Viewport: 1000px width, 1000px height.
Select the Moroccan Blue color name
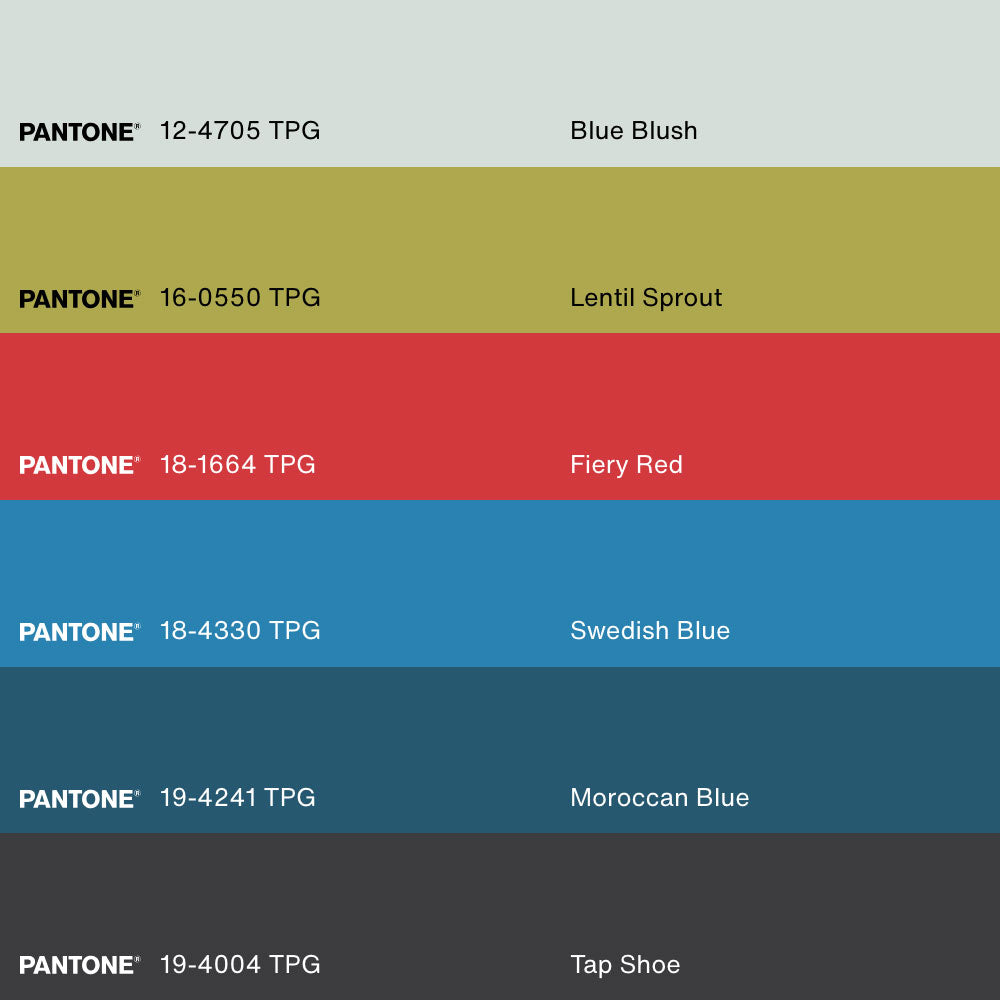(x=659, y=798)
